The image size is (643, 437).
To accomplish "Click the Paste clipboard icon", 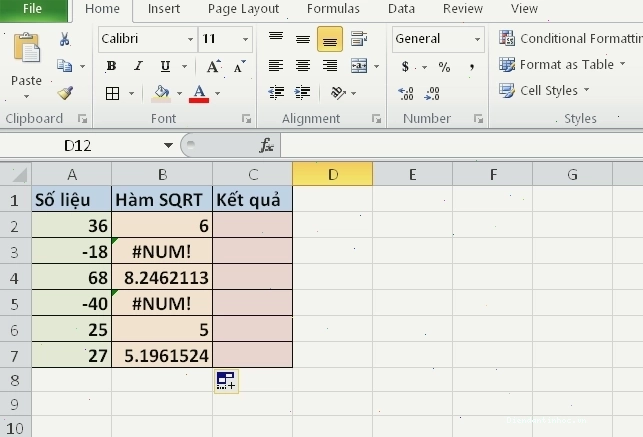I will (x=27, y=48).
